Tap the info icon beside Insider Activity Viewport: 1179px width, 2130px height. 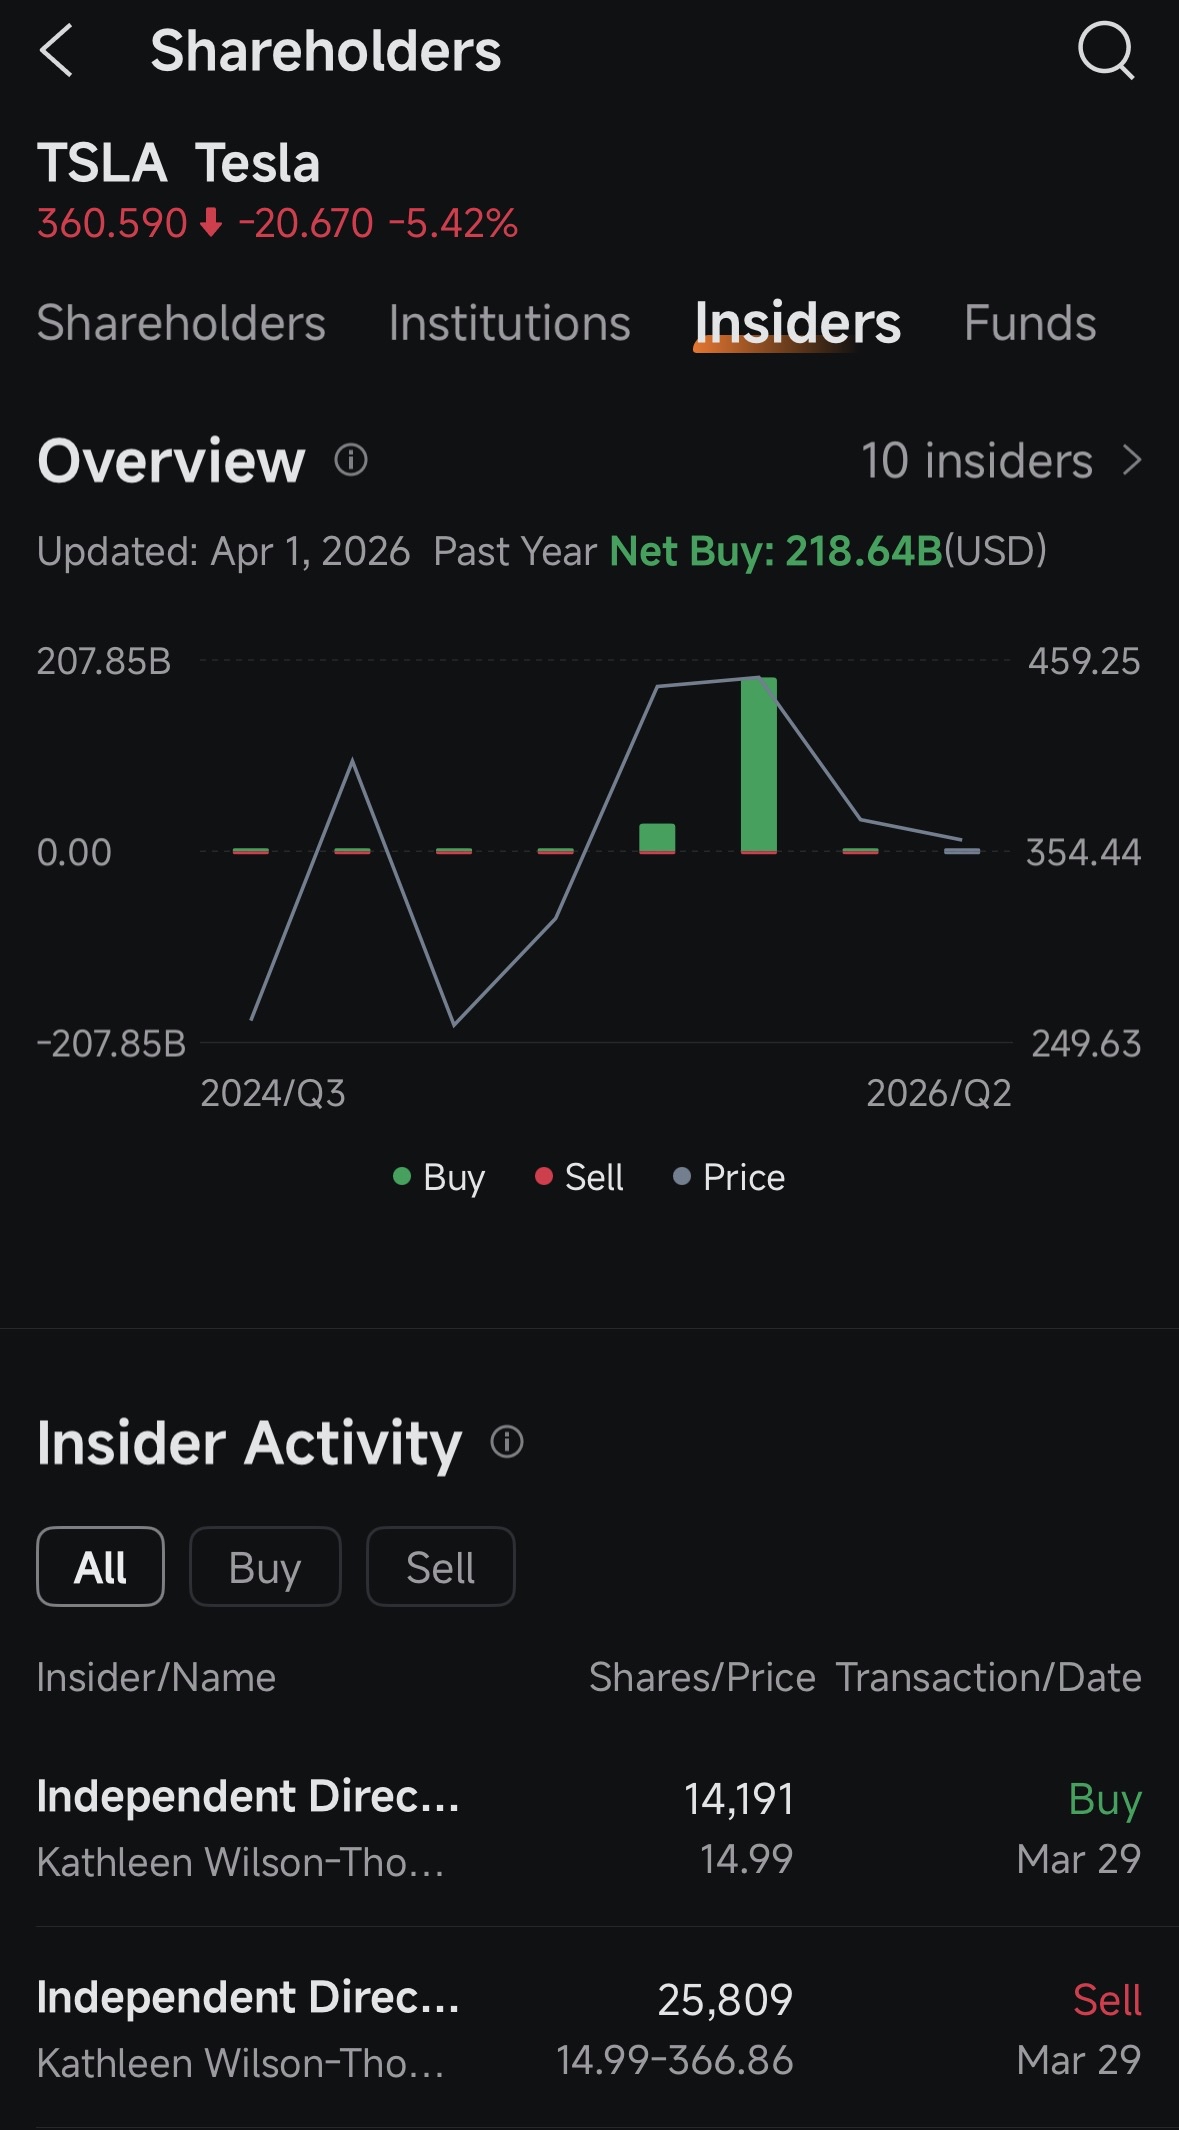click(507, 1442)
